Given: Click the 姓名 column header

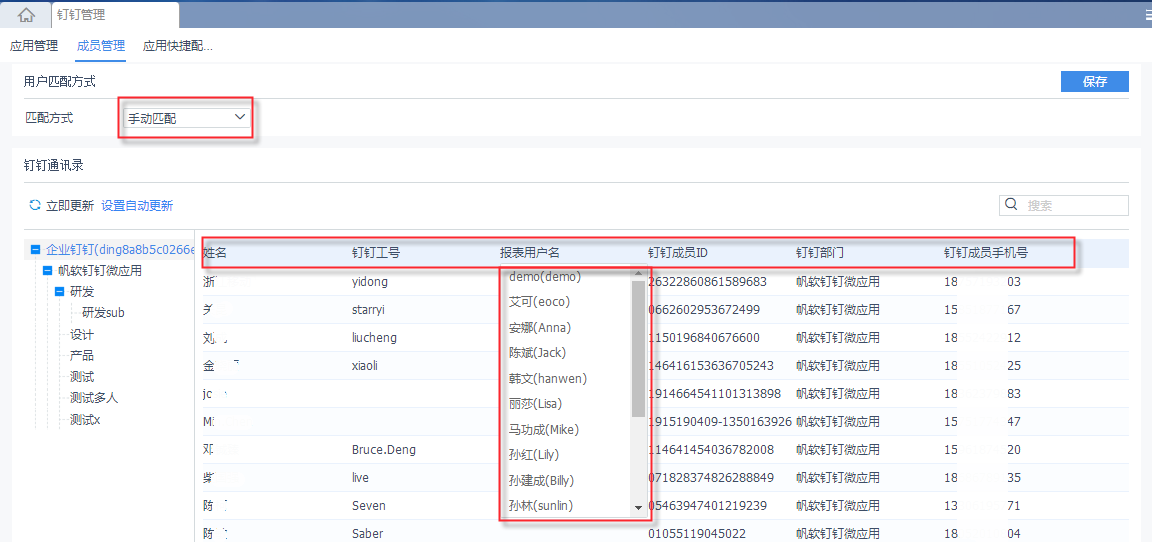Looking at the screenshot, I should pos(215,253).
